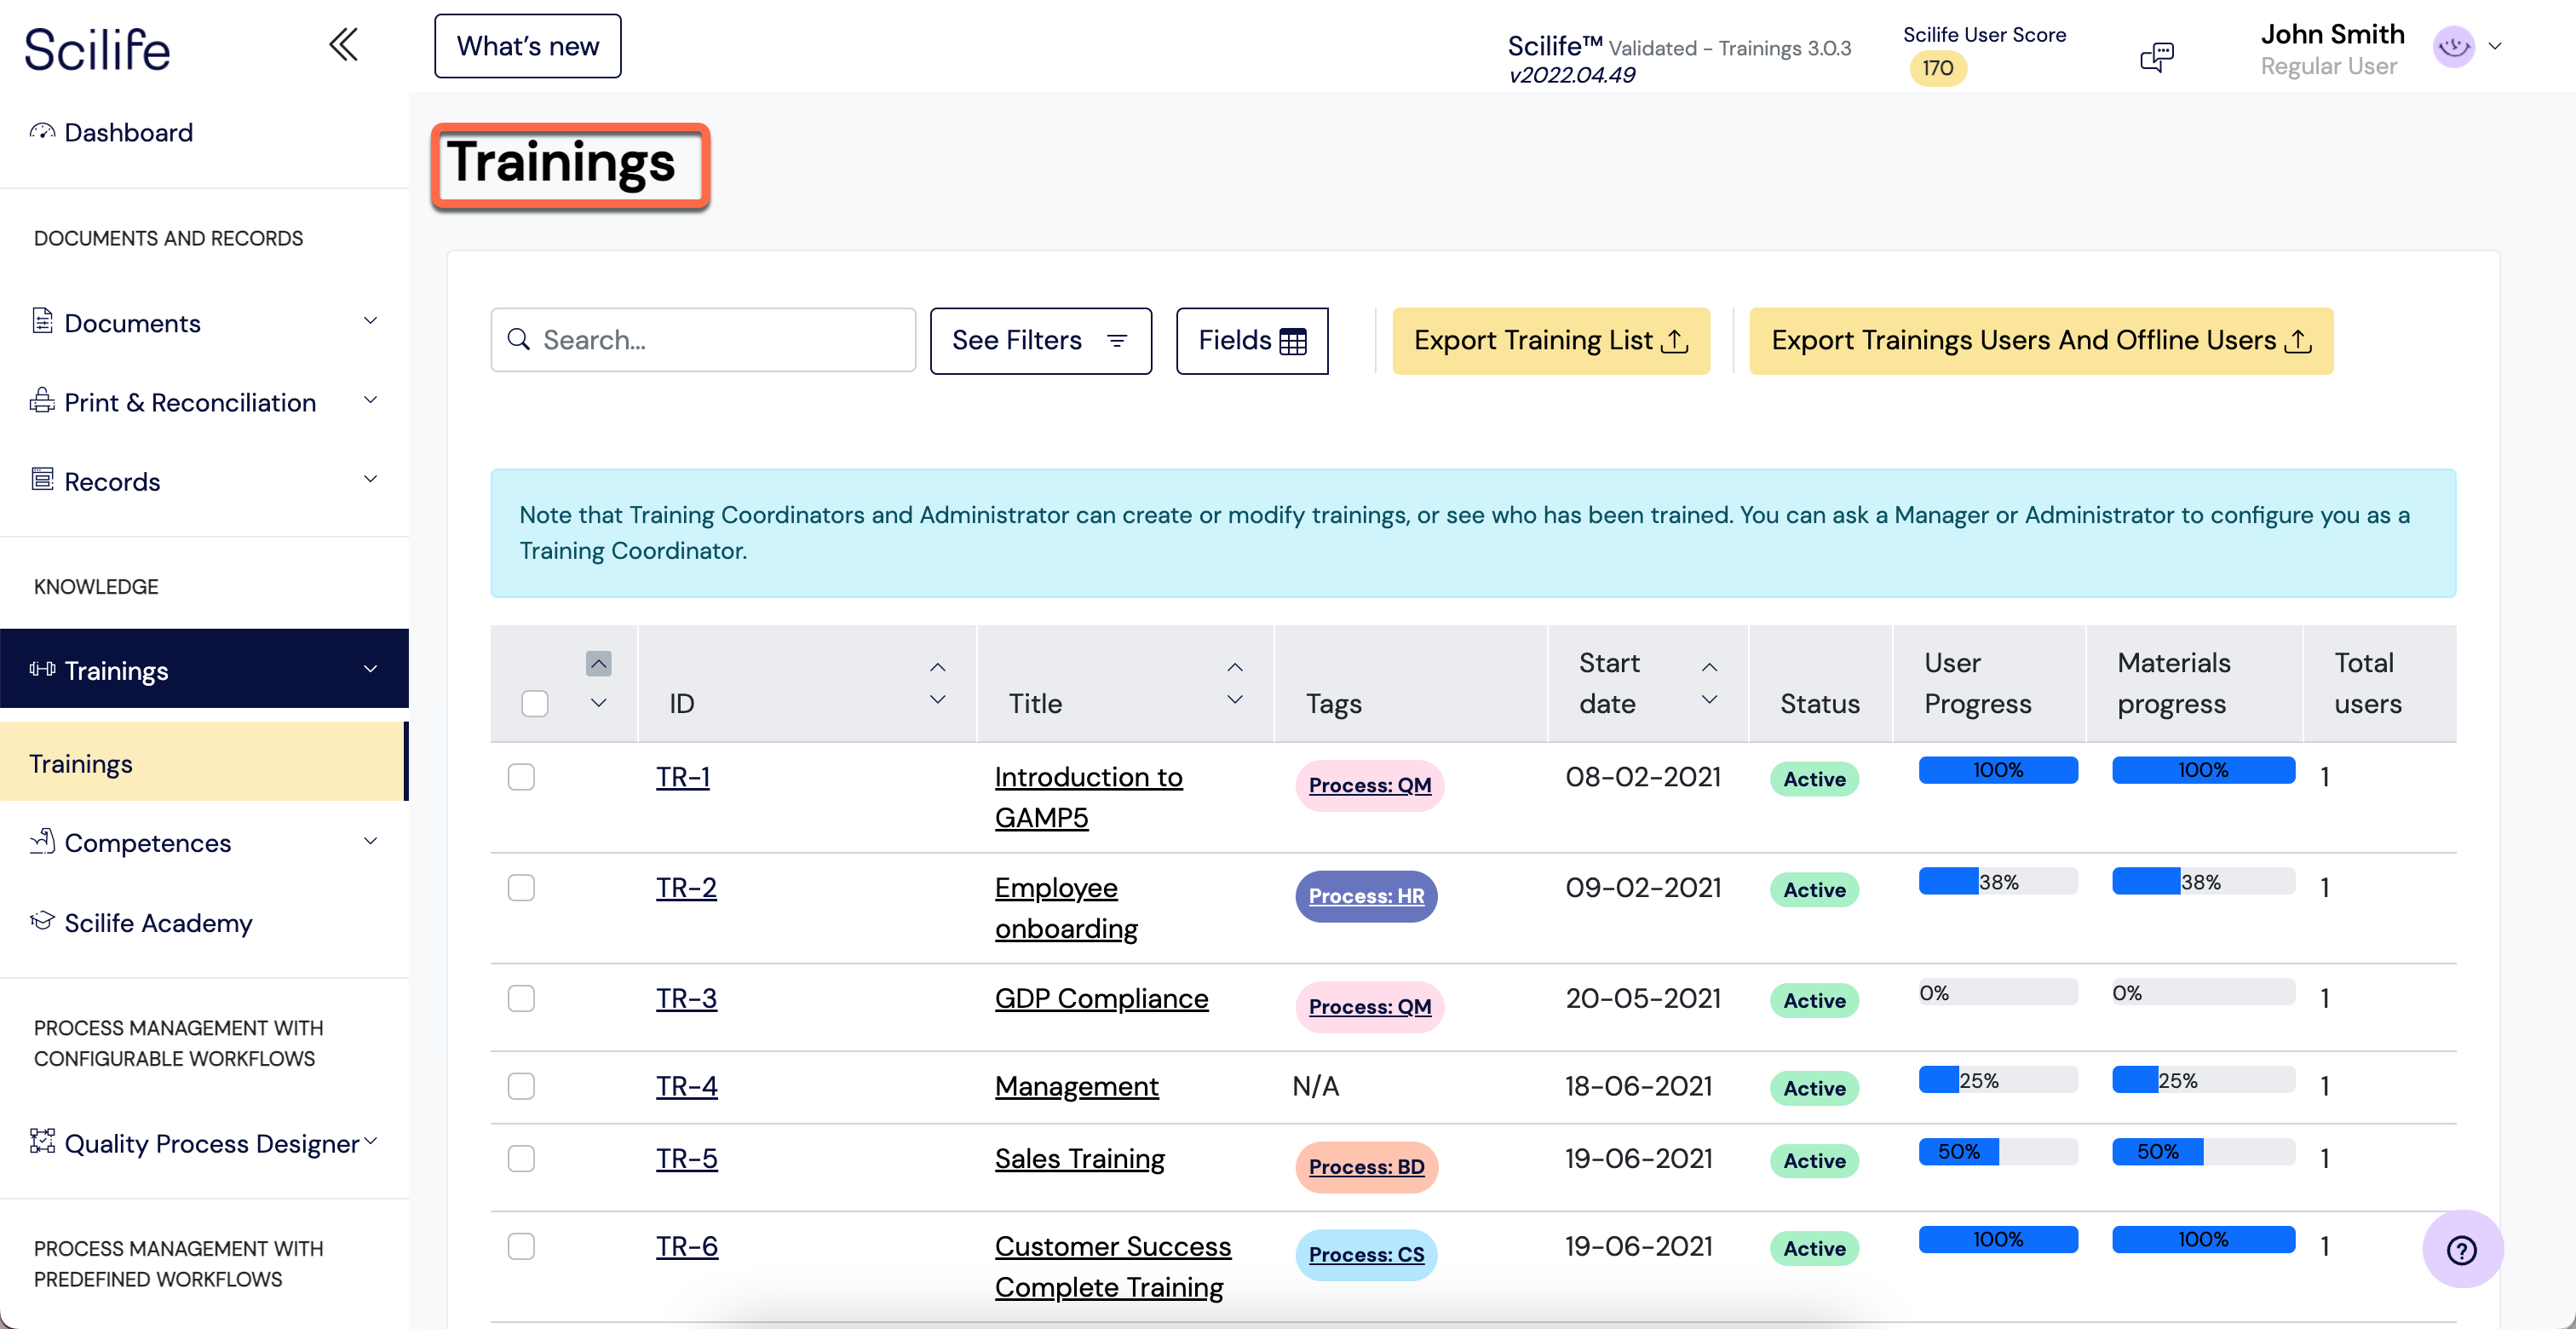This screenshot has width=2576, height=1329.
Task: Sort Start date descending arrow
Action: (1709, 700)
